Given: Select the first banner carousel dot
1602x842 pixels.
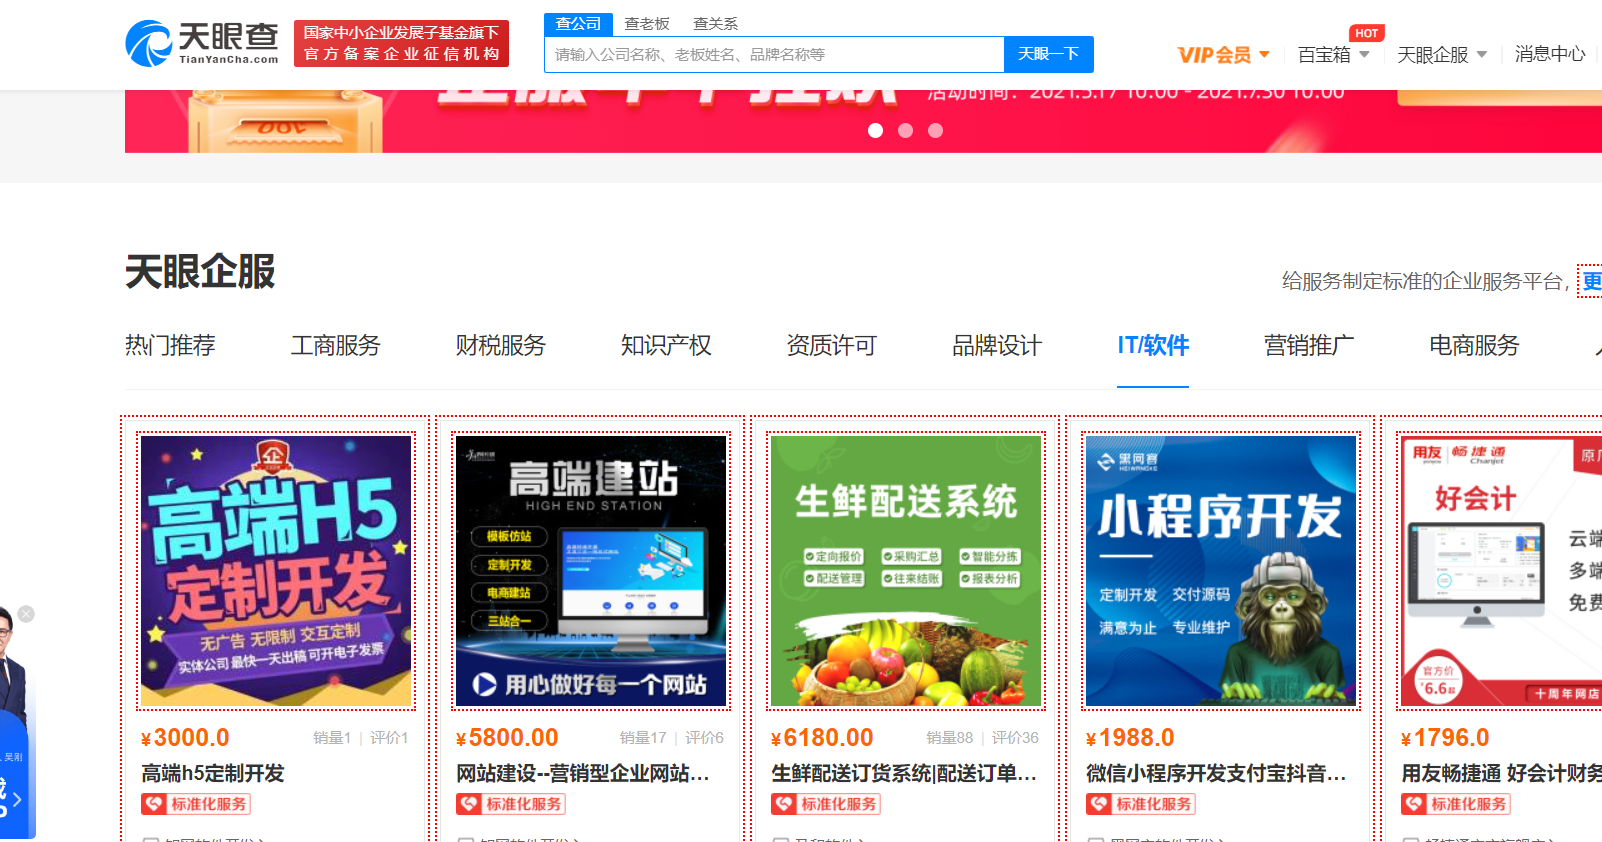Looking at the screenshot, I should (875, 130).
